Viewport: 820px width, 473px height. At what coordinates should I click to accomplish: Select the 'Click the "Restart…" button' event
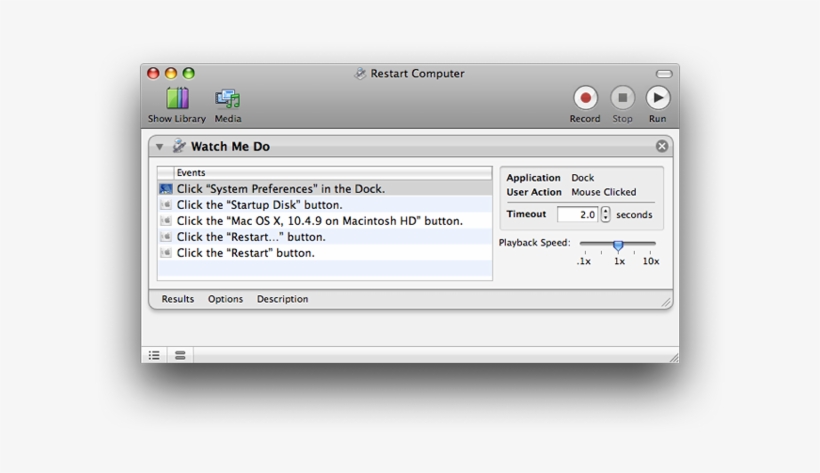click(x=325, y=237)
